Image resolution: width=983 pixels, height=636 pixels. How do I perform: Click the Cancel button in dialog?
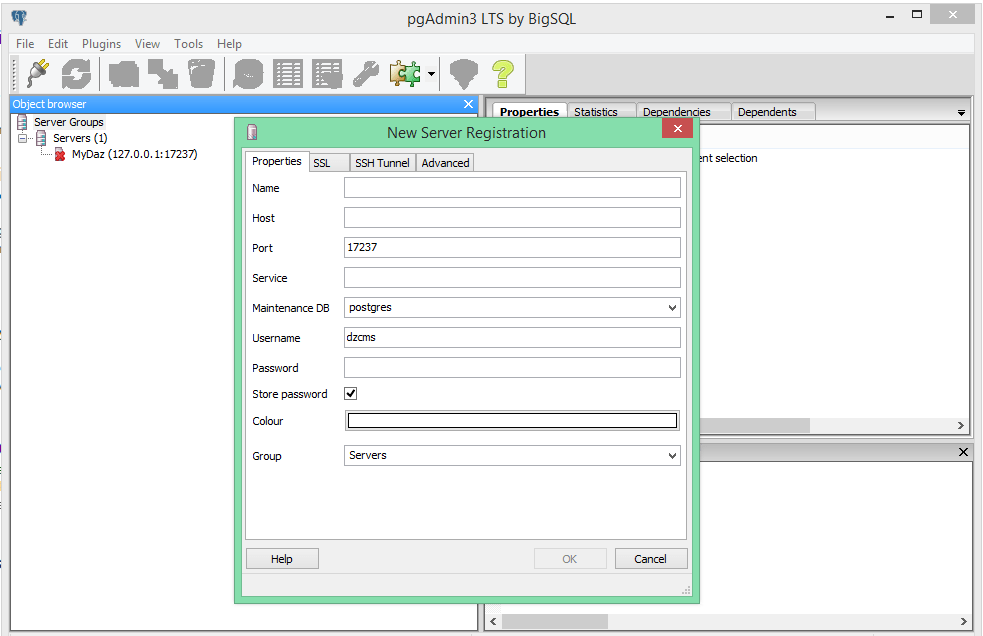(x=651, y=559)
